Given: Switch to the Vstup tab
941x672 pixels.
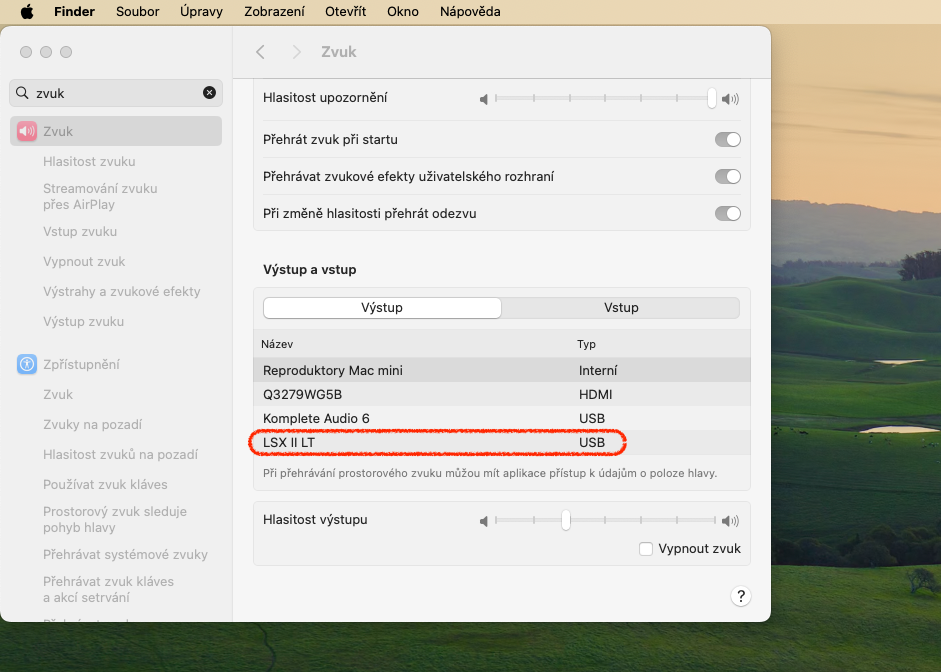Looking at the screenshot, I should point(621,307).
